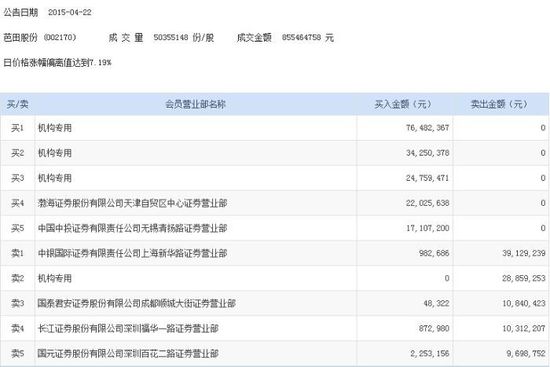
Task: Select the buy amount 34,250,378
Action: (428, 153)
